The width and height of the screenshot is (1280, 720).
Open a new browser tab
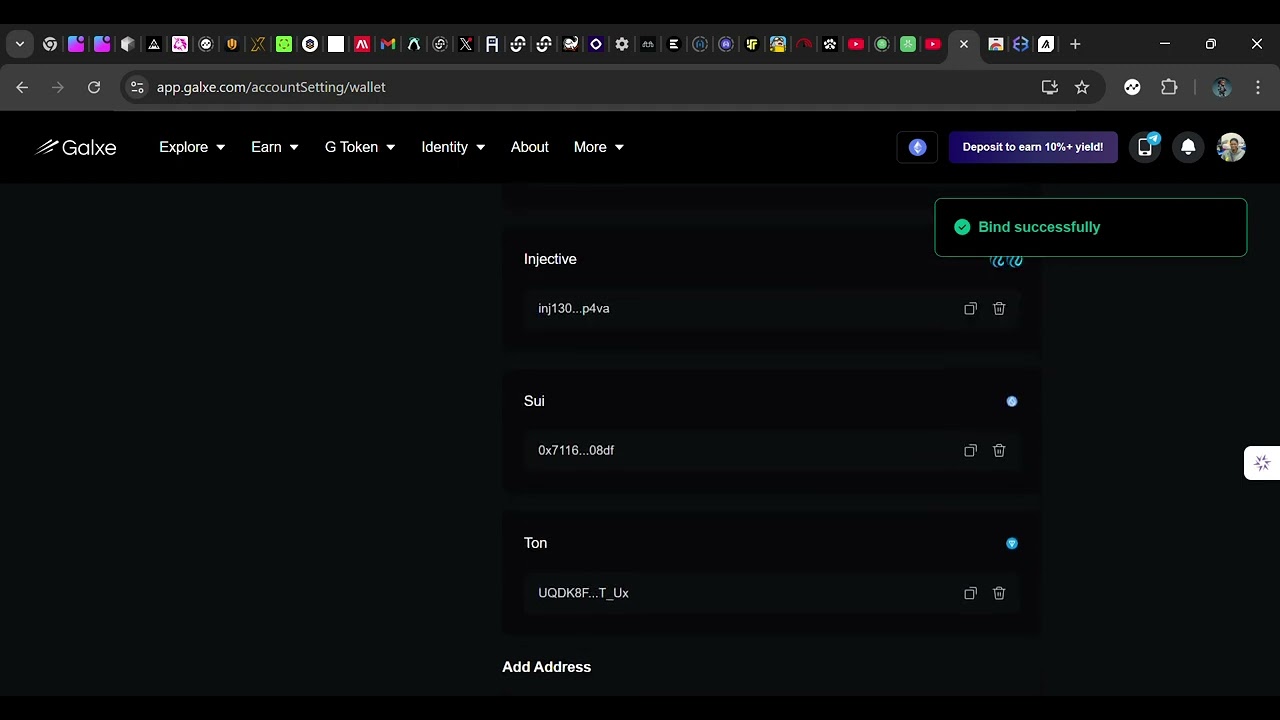coord(1075,44)
